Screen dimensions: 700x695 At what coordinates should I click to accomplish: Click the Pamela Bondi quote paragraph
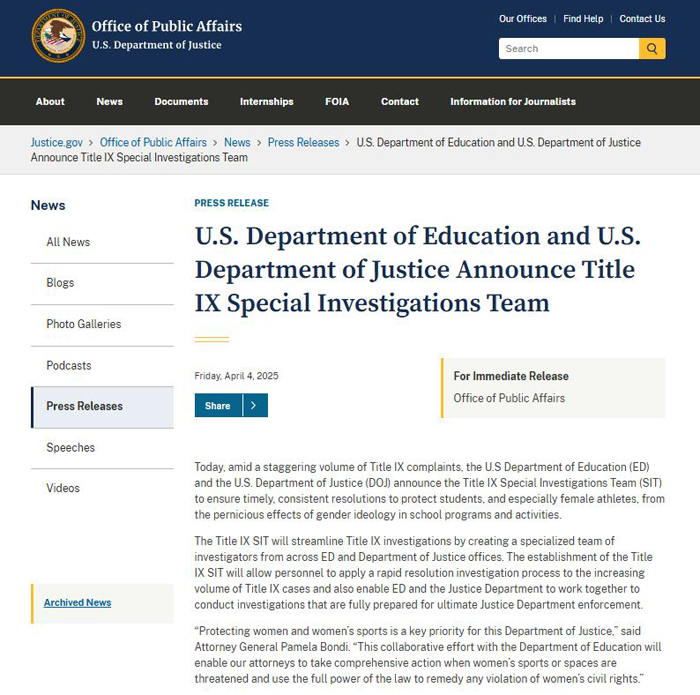(x=428, y=655)
